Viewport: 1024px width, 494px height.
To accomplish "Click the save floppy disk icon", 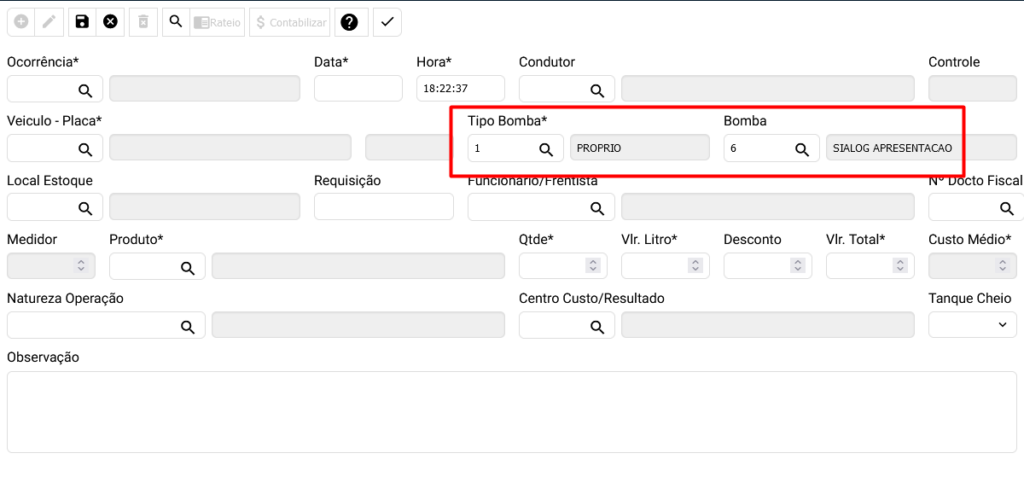I will click(x=82, y=22).
